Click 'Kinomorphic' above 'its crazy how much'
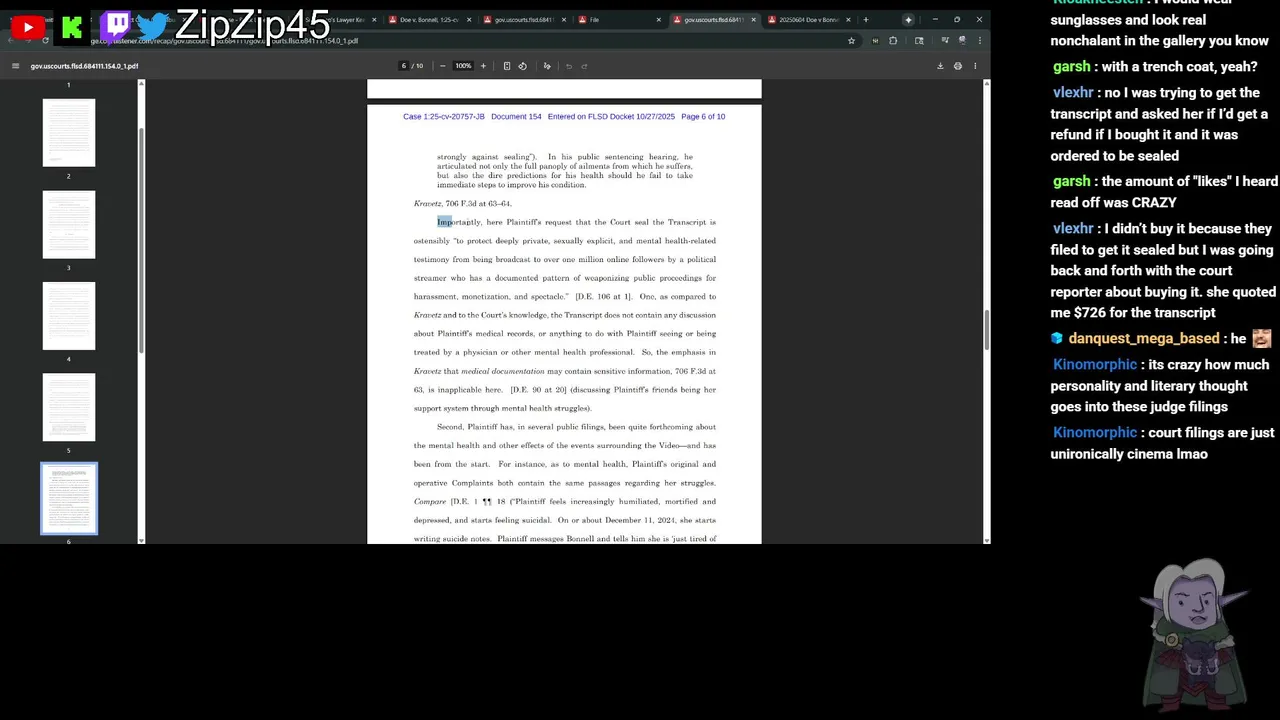Screen dimensions: 1280x720 coord(1095,365)
